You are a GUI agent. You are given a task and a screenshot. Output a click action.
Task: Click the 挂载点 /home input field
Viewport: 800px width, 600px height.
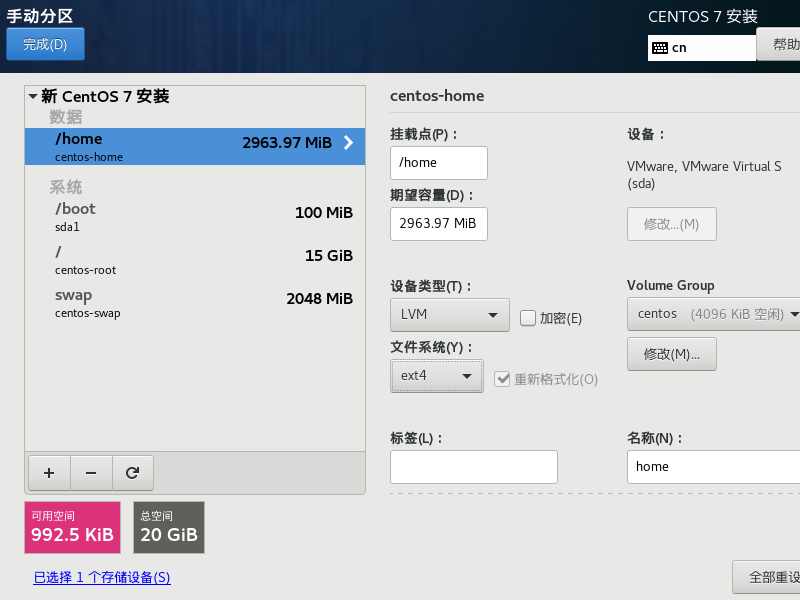coord(439,163)
